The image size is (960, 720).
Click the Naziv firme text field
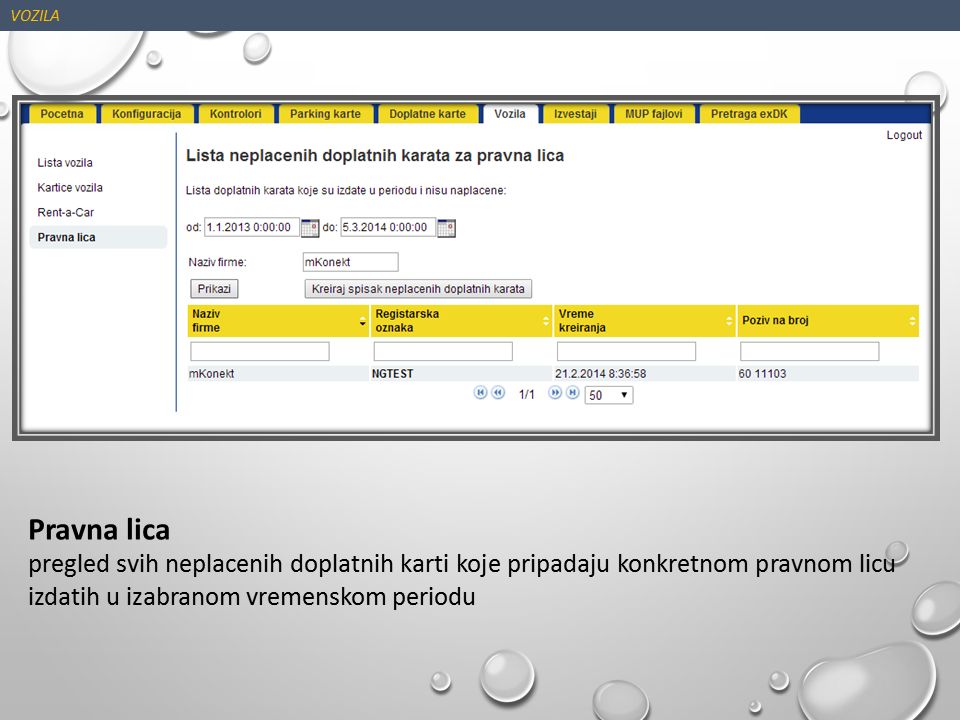point(350,262)
